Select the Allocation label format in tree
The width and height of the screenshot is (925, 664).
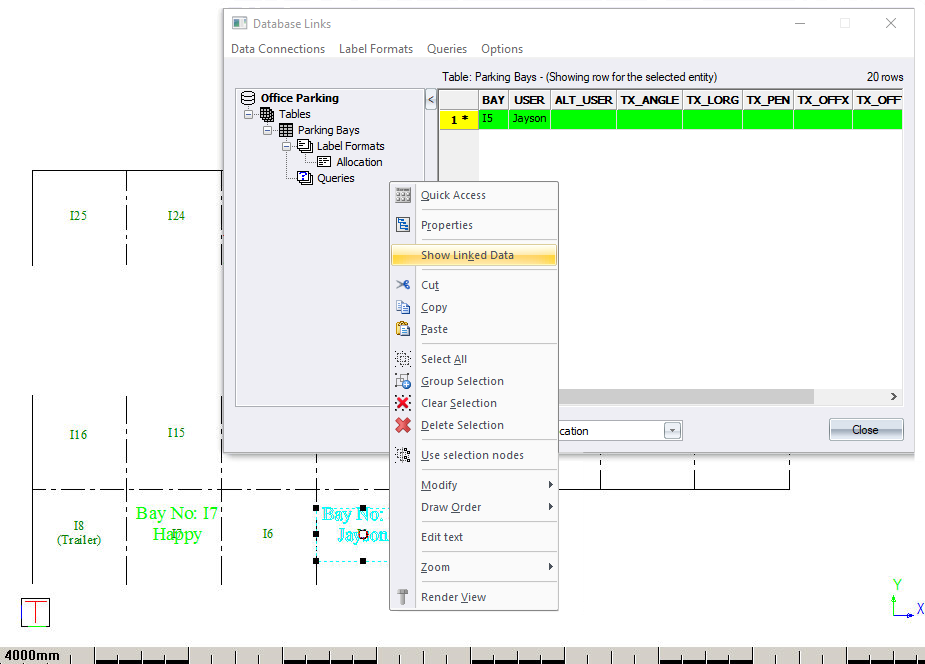tap(359, 162)
